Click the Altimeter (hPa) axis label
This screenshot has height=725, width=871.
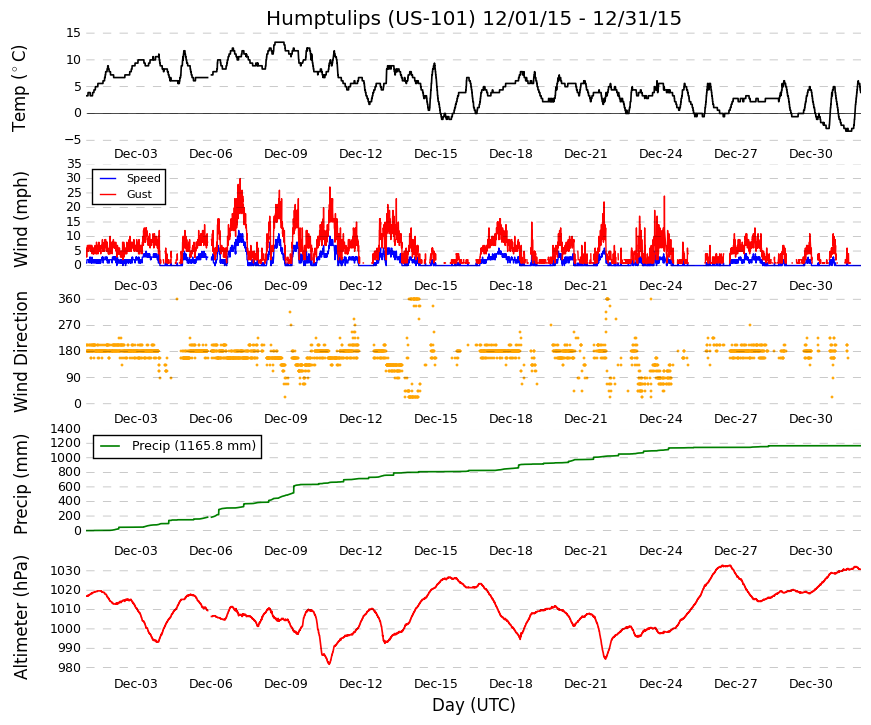point(20,617)
